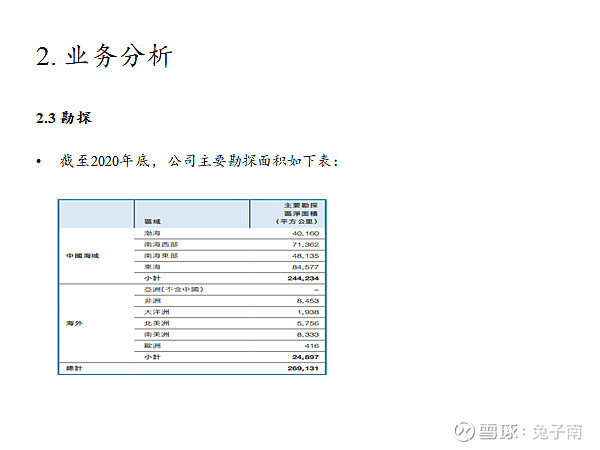Click the subtotal value "24,897"
The image size is (600, 450).
tap(305, 357)
